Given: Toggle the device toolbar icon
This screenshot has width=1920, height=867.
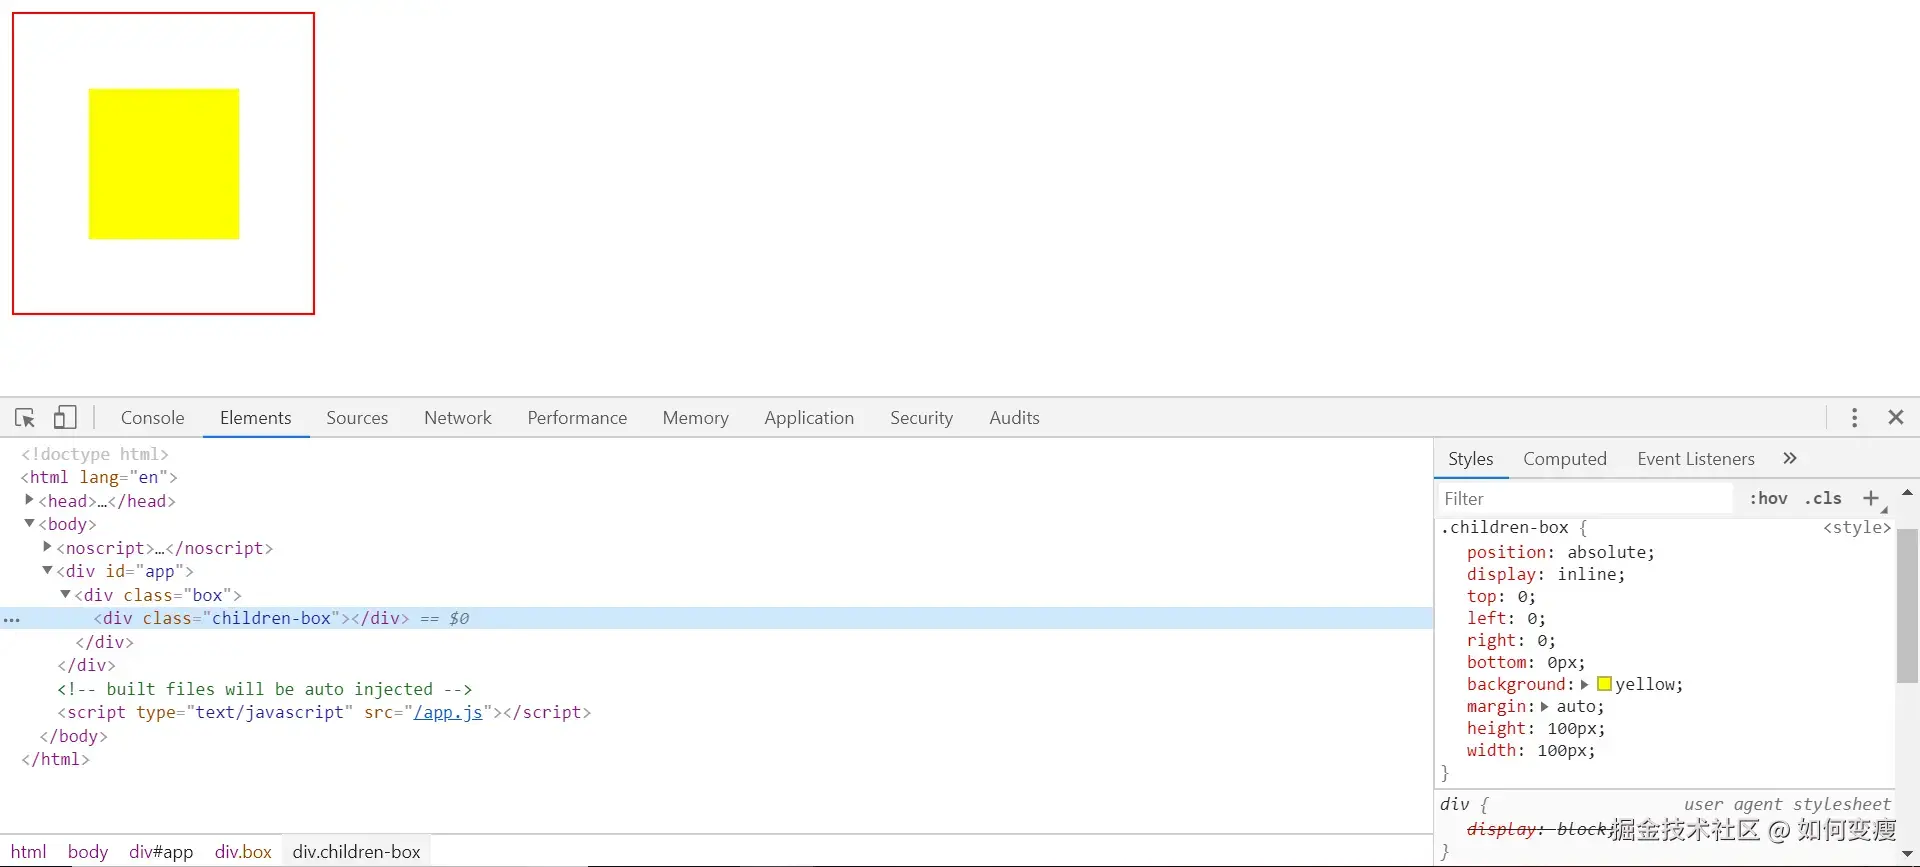Looking at the screenshot, I should click(x=65, y=417).
